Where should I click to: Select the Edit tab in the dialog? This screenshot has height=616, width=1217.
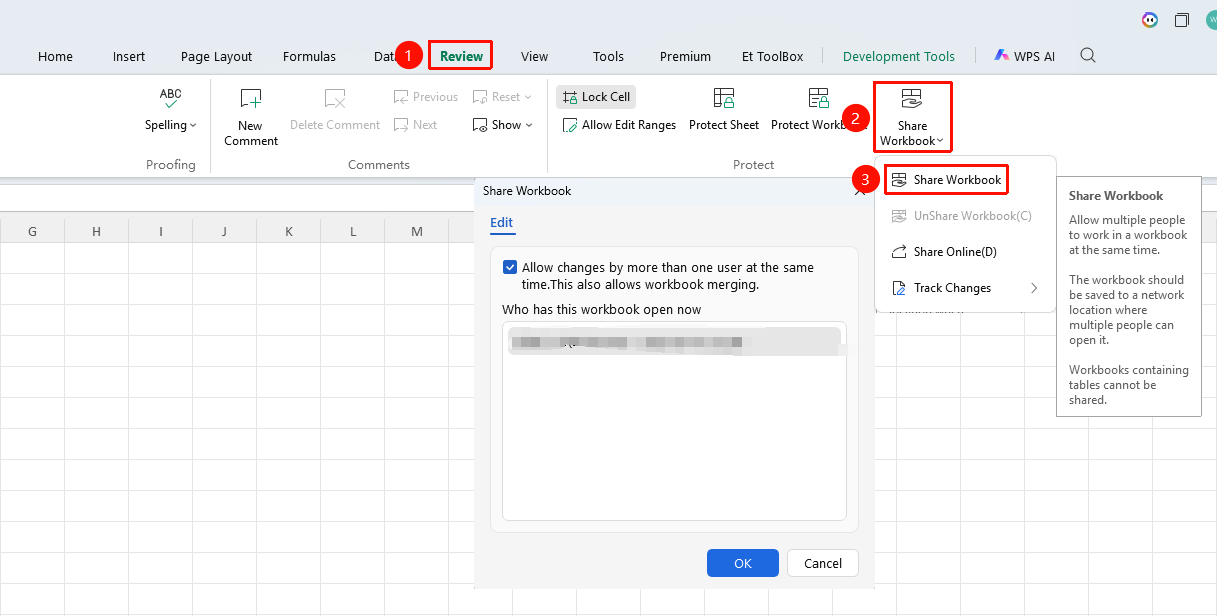pos(501,223)
